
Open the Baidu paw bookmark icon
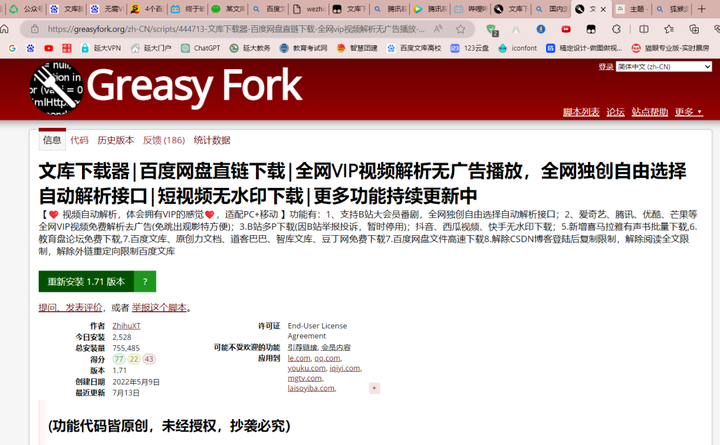(30, 48)
